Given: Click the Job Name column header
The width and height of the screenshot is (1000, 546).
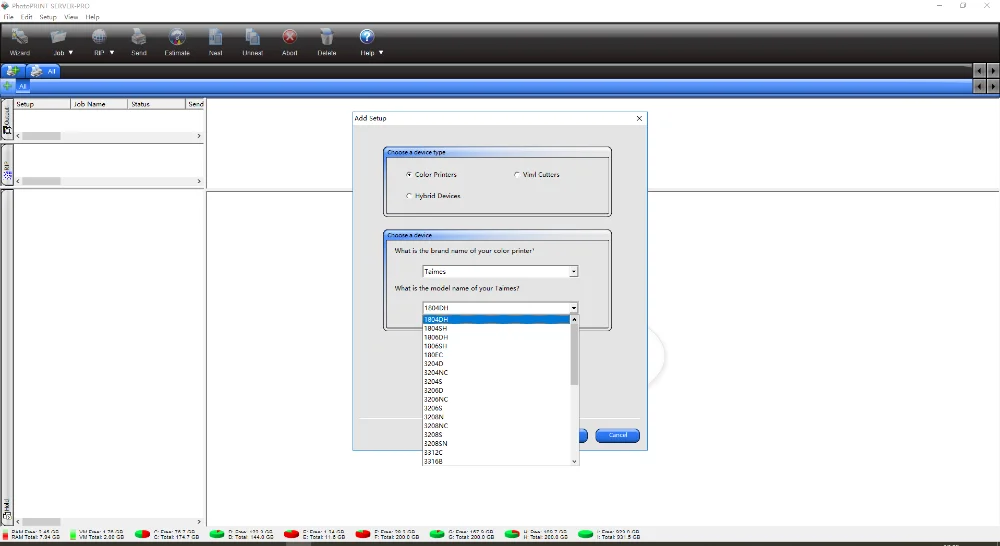Looking at the screenshot, I should pos(99,103).
